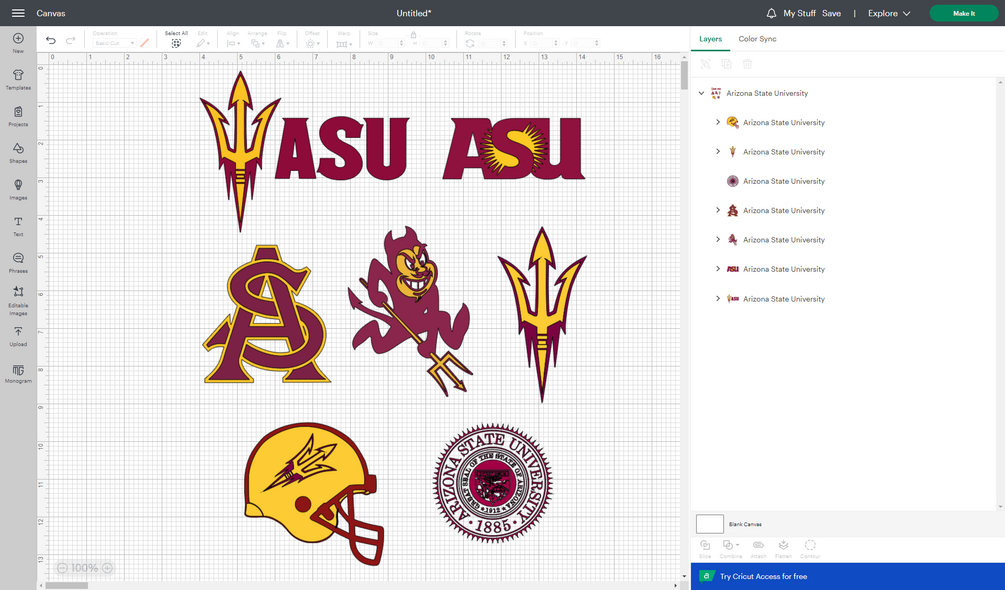Click the Rotate icon in the toolbar
The width and height of the screenshot is (1005, 590).
(470, 43)
